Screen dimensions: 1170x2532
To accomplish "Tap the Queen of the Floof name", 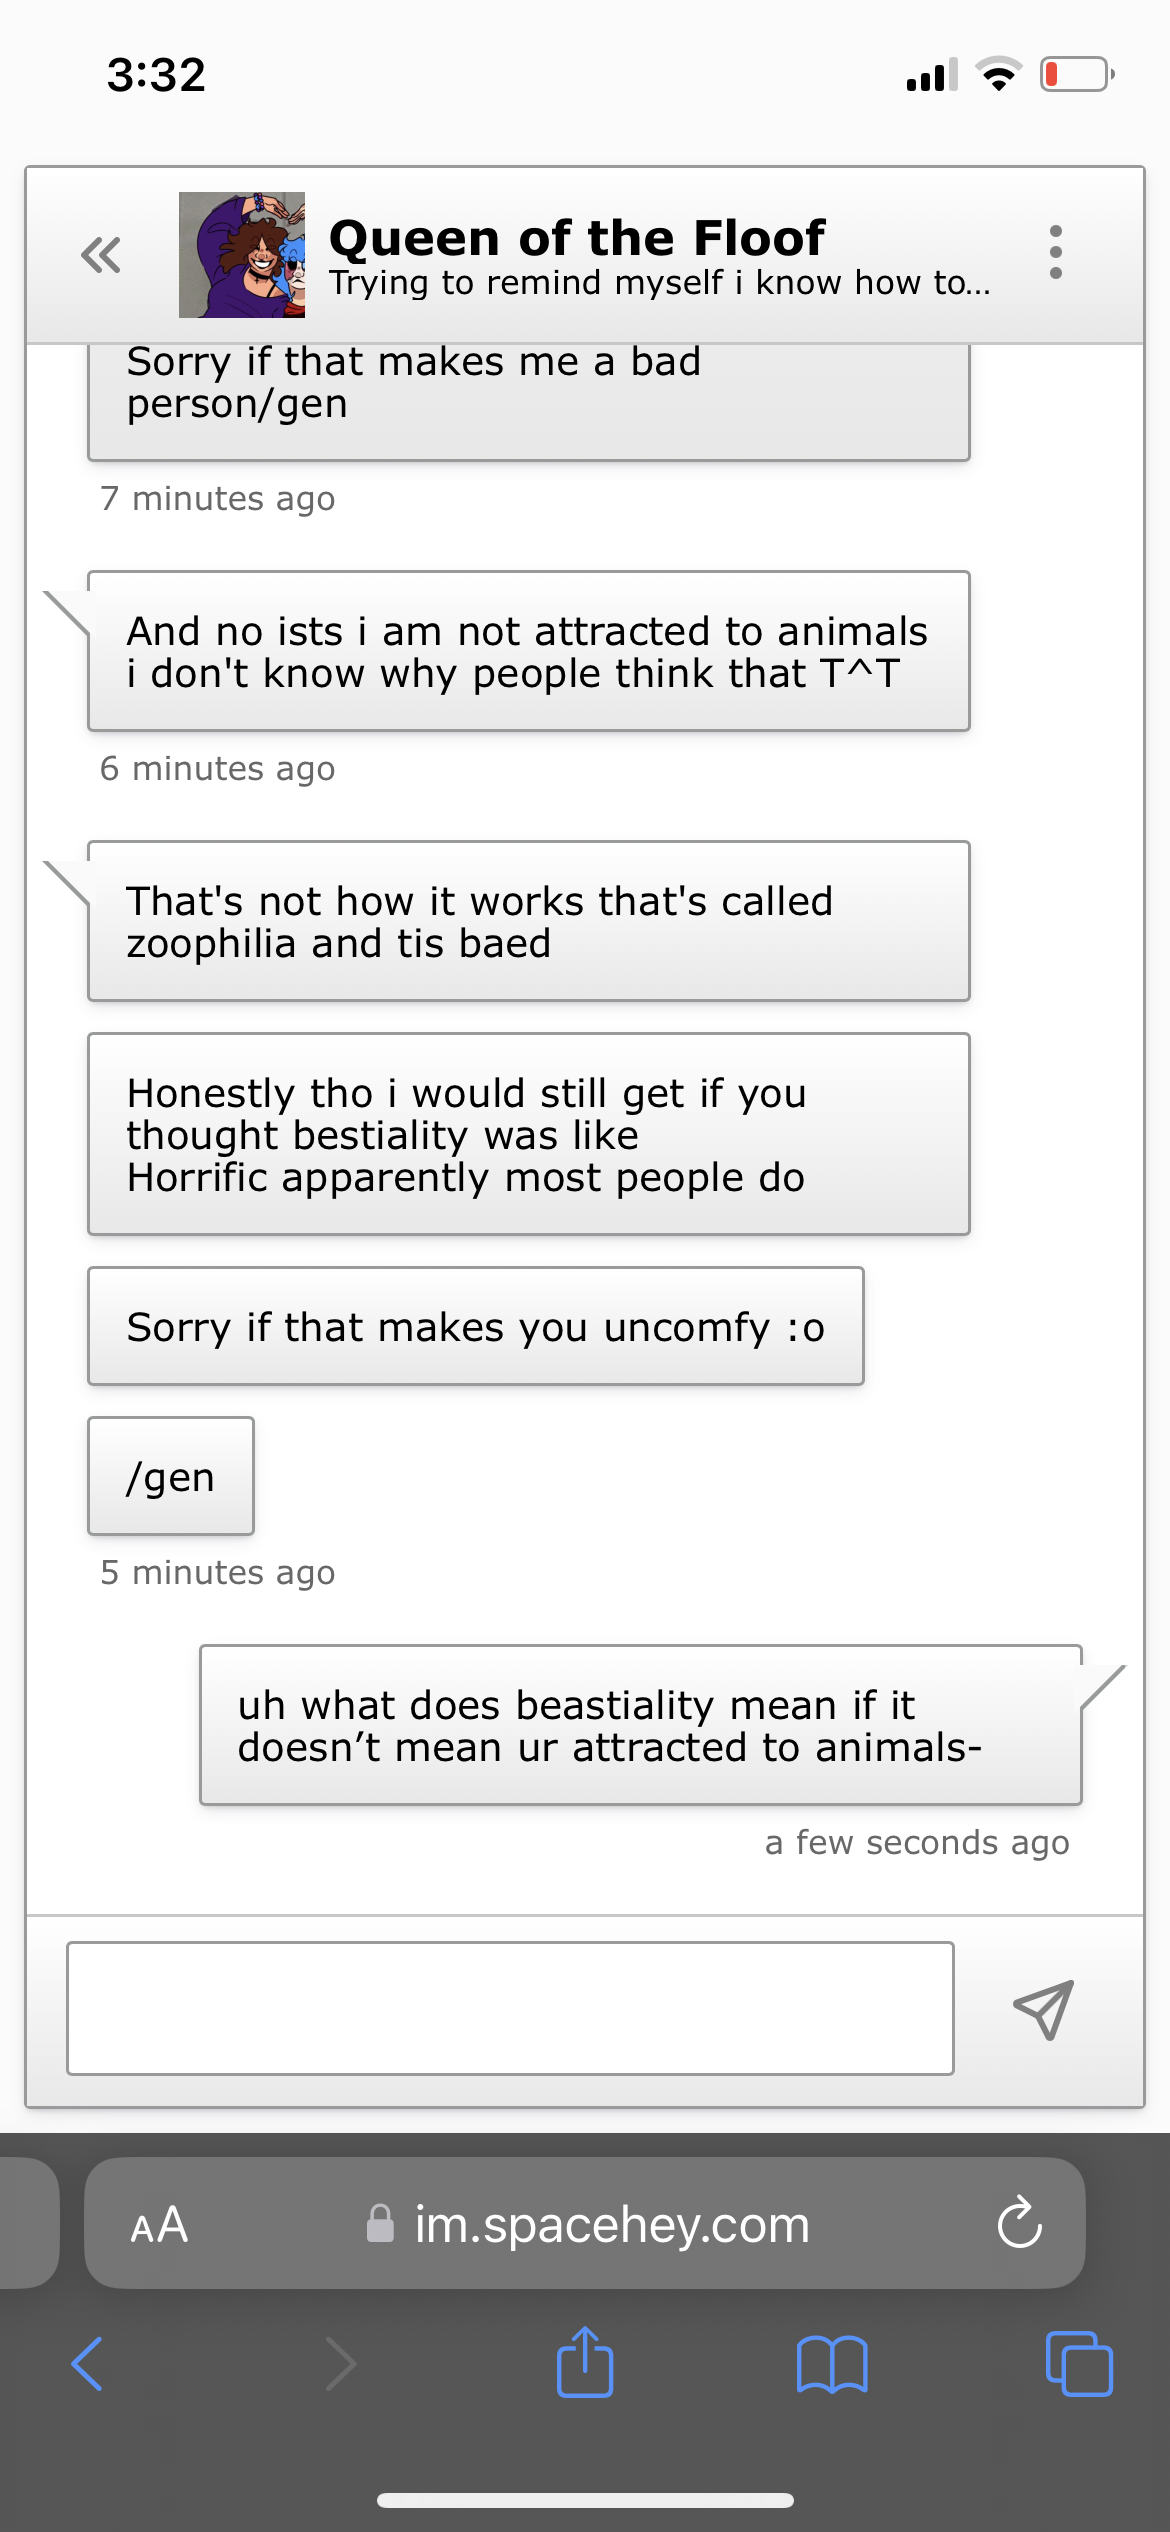I will click(x=577, y=238).
